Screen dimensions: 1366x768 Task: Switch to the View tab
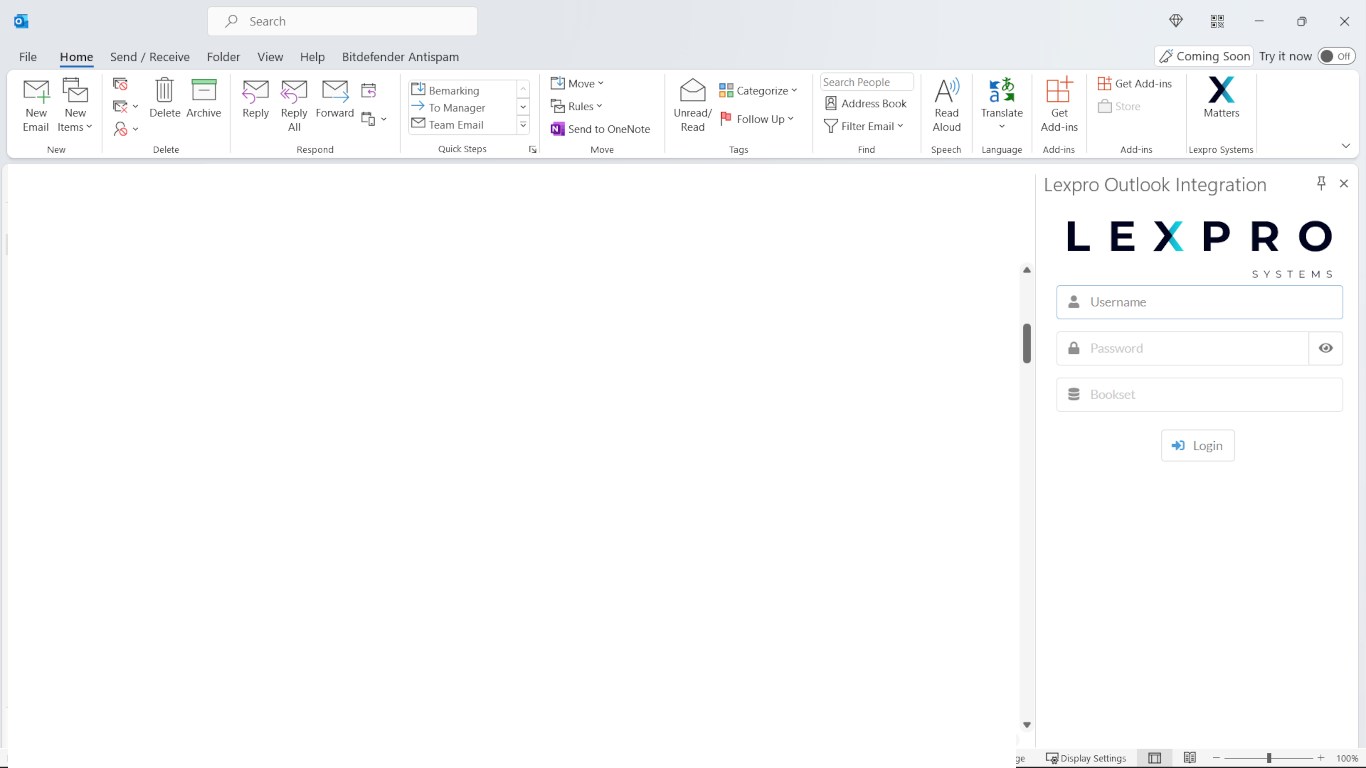[270, 57]
